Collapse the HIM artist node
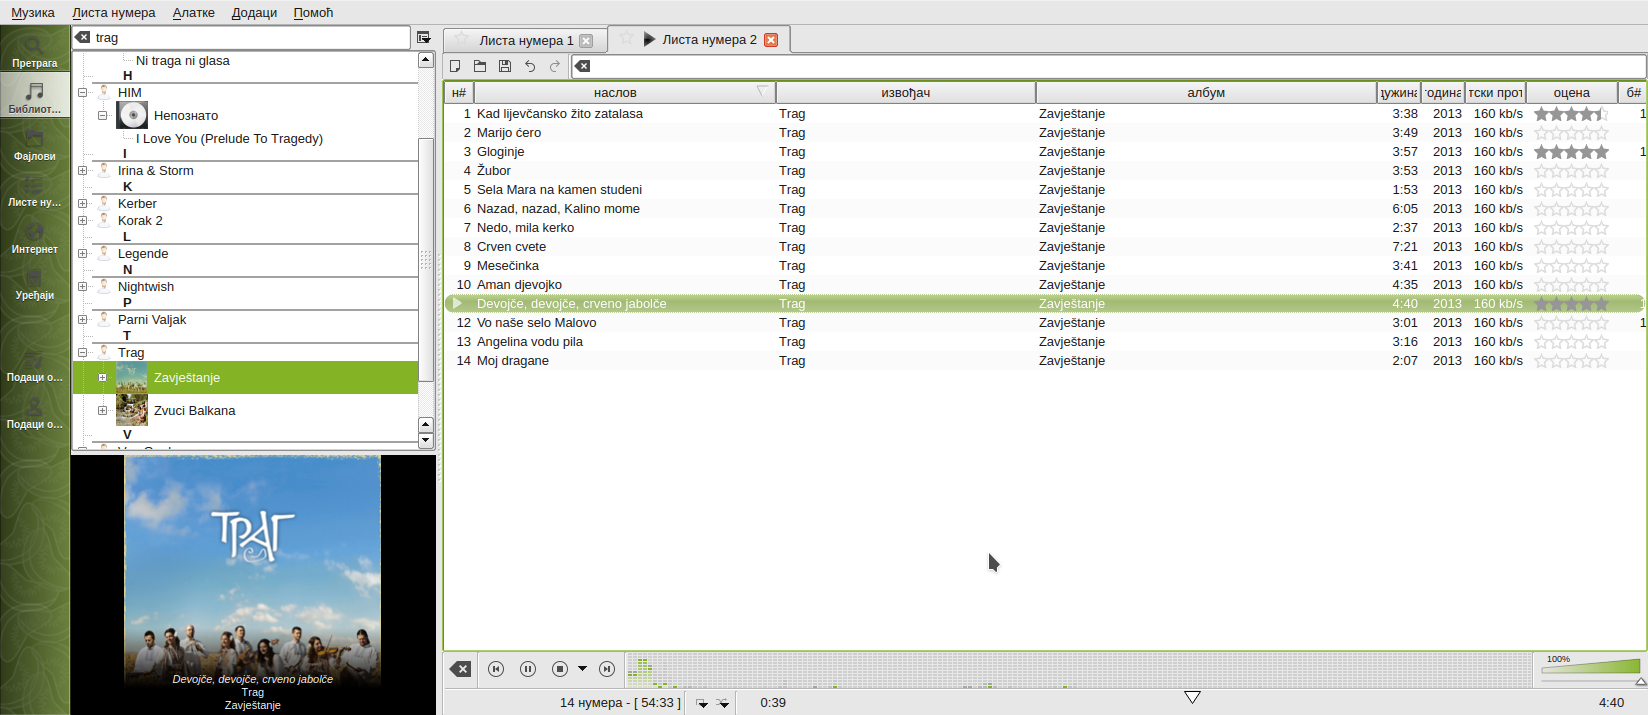The image size is (1648, 715). click(83, 93)
